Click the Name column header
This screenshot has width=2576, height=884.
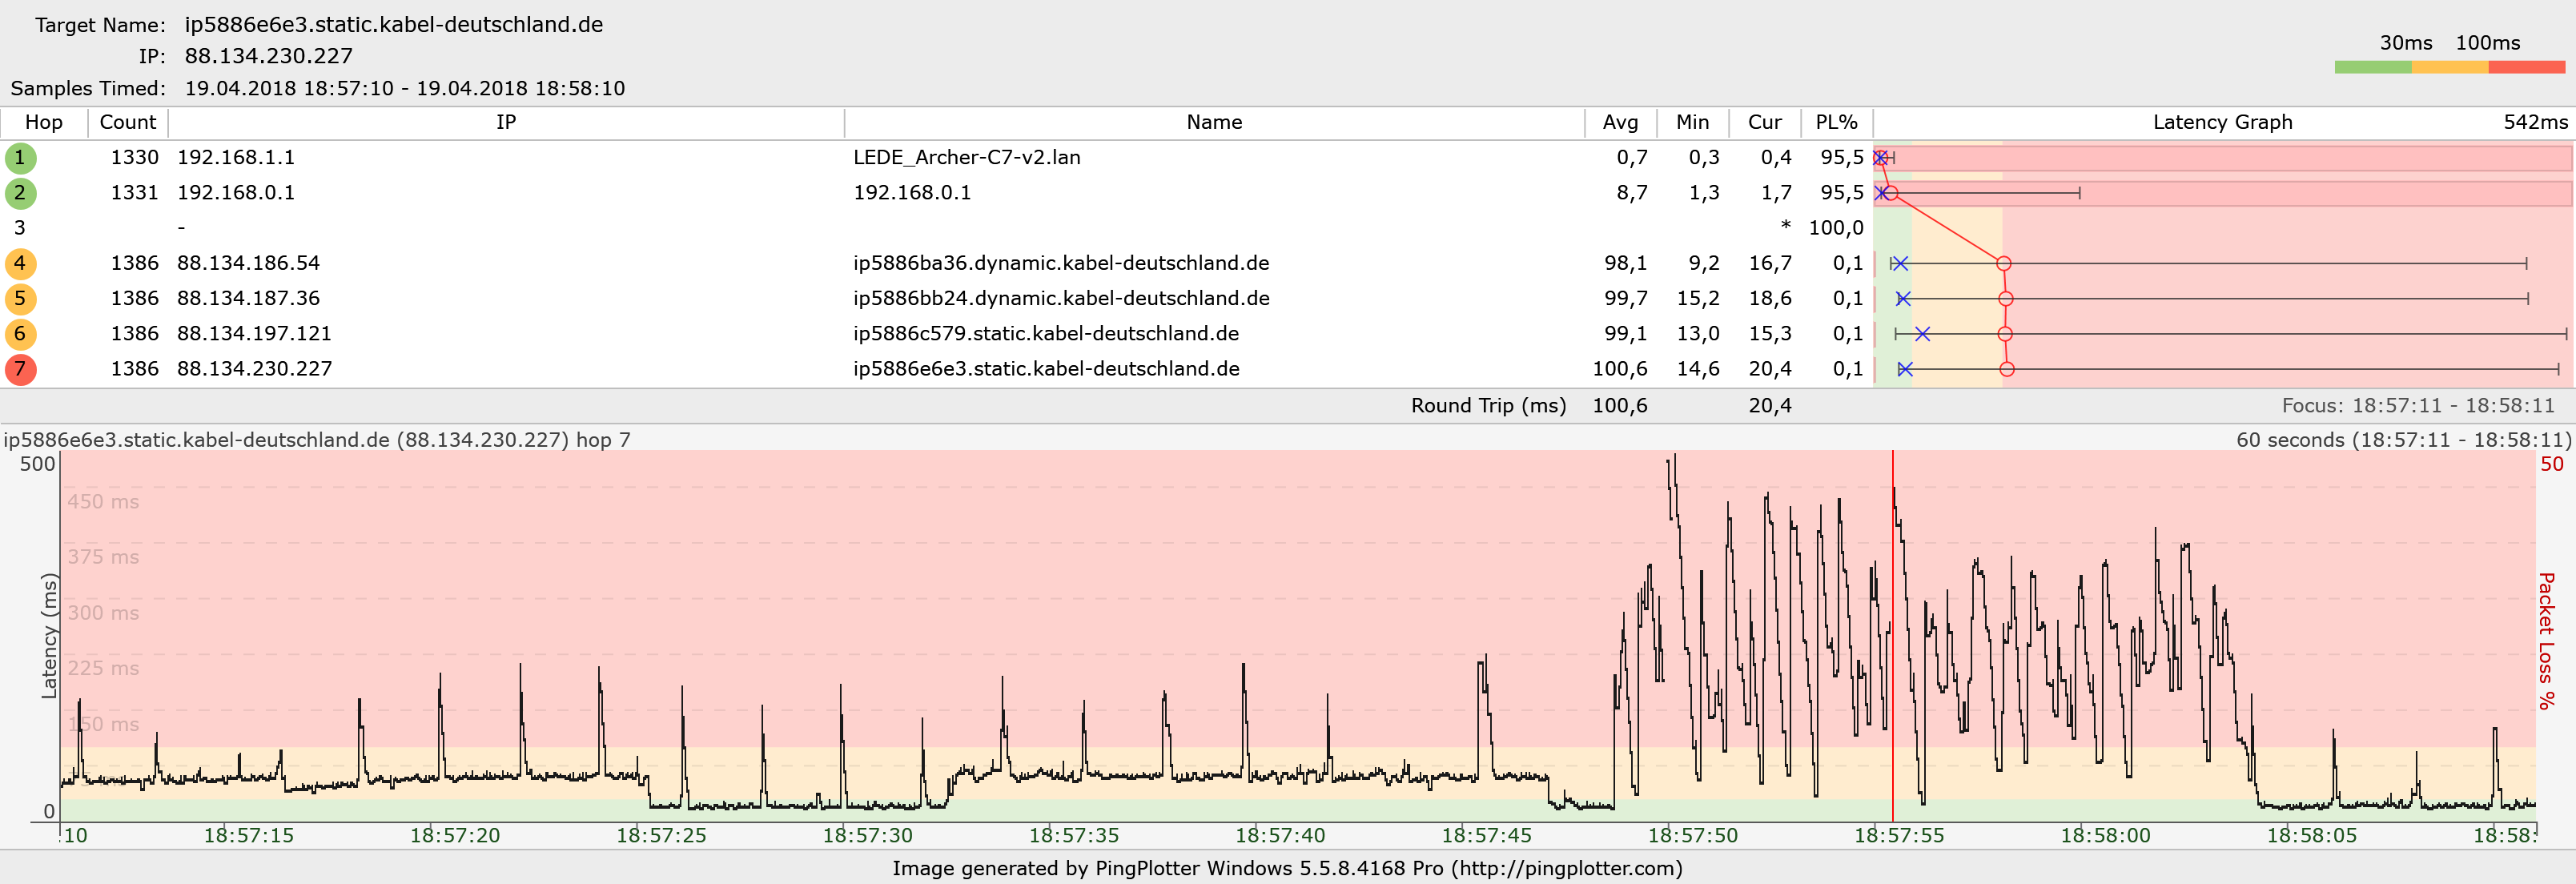[1214, 122]
